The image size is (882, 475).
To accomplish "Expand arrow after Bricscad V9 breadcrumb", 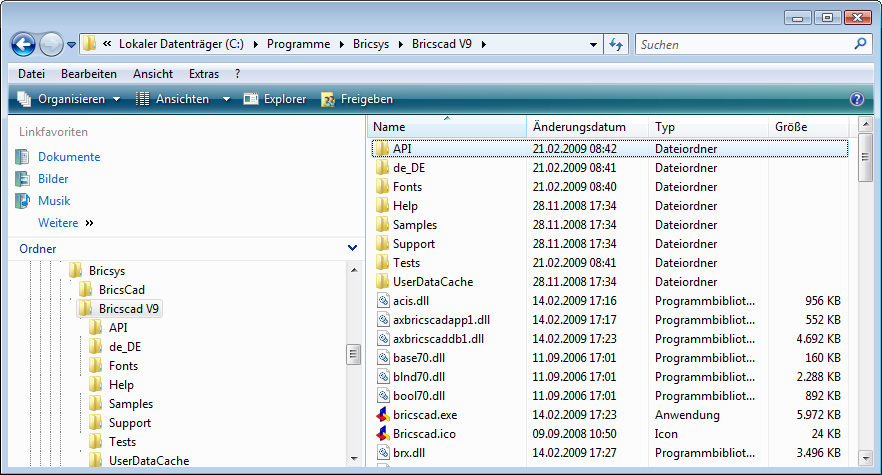I will point(484,44).
